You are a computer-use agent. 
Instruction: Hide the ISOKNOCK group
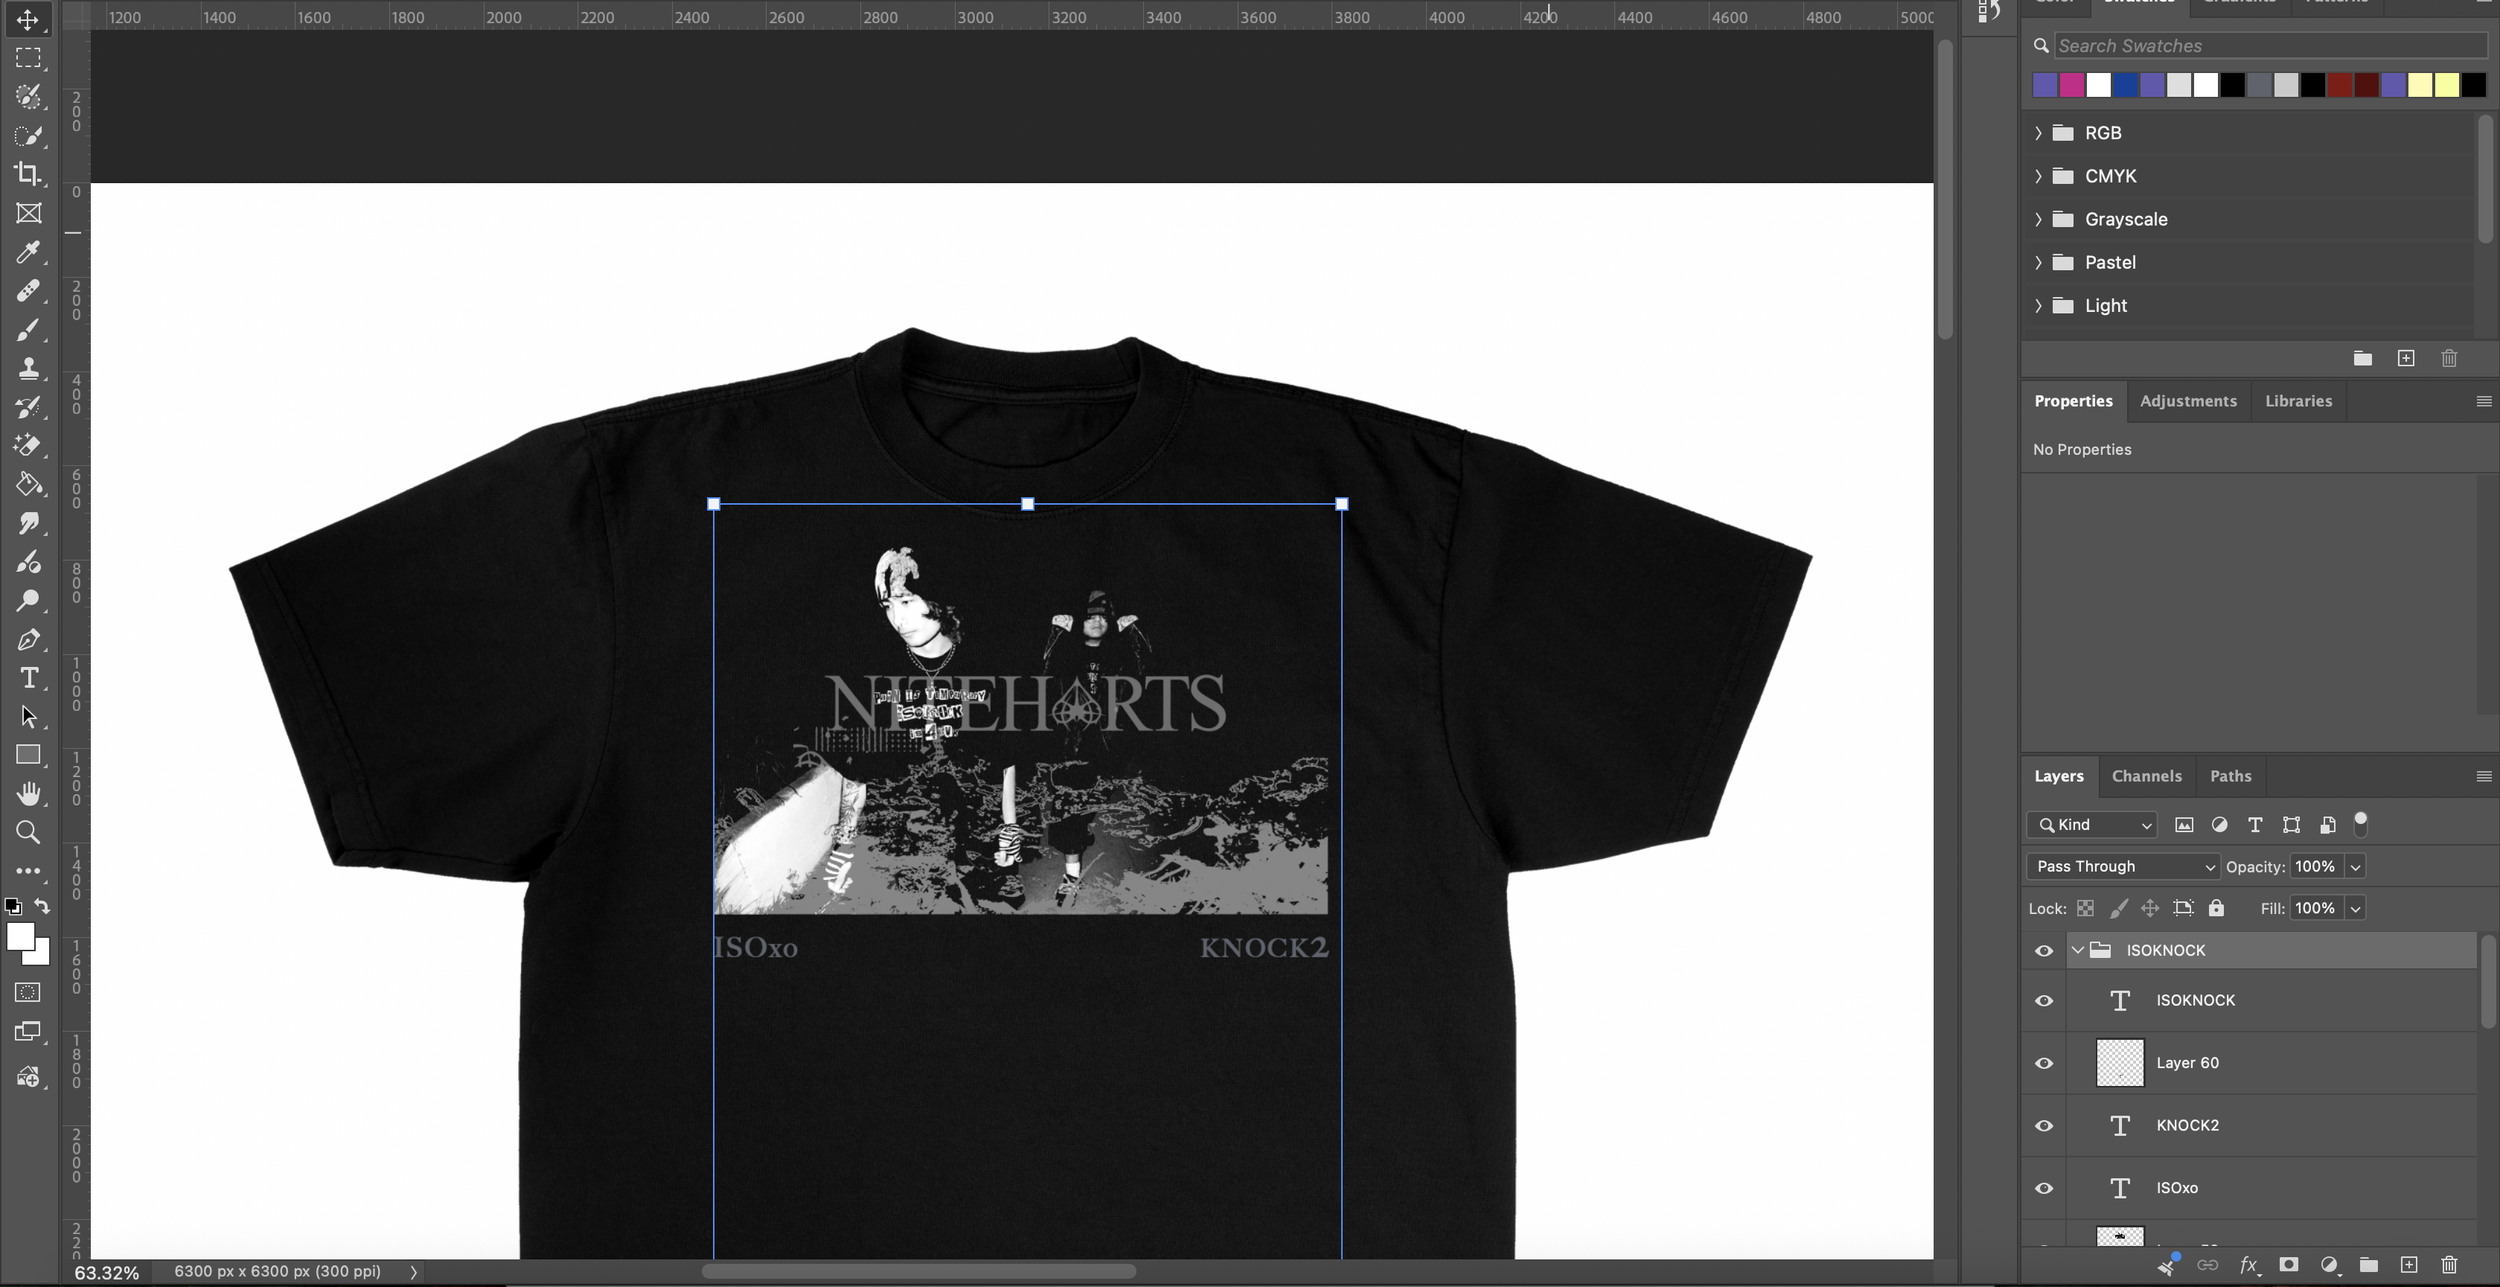click(2044, 951)
